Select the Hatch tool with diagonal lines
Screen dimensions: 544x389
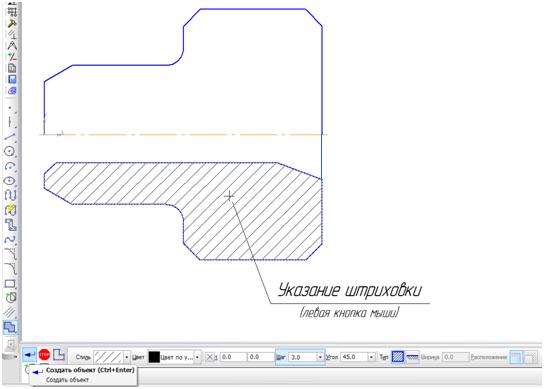10,312
